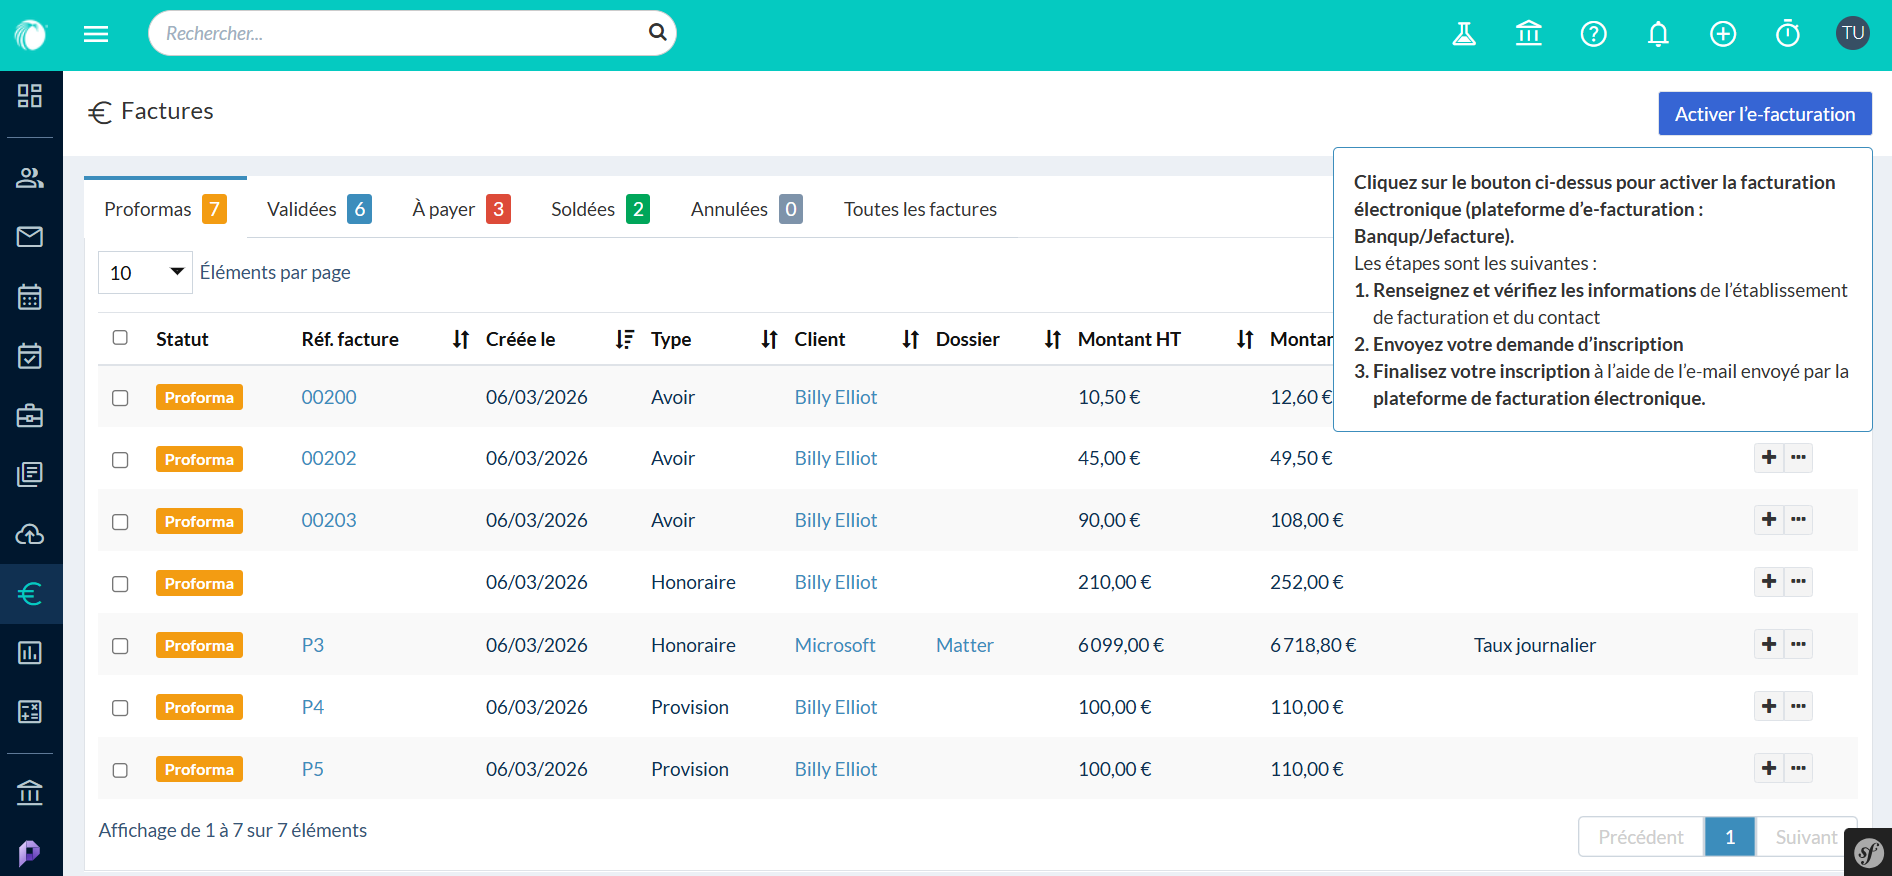The width and height of the screenshot is (1892, 876).
Task: Open the mail envelope icon in sidebar
Action: coord(30,237)
